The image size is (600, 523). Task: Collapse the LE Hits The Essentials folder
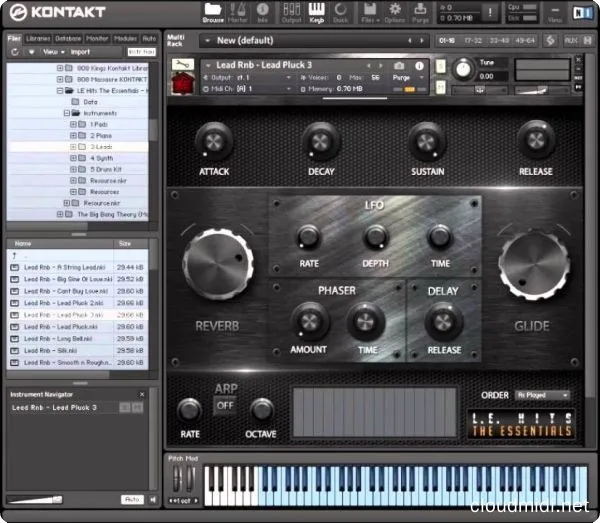(x=60, y=91)
